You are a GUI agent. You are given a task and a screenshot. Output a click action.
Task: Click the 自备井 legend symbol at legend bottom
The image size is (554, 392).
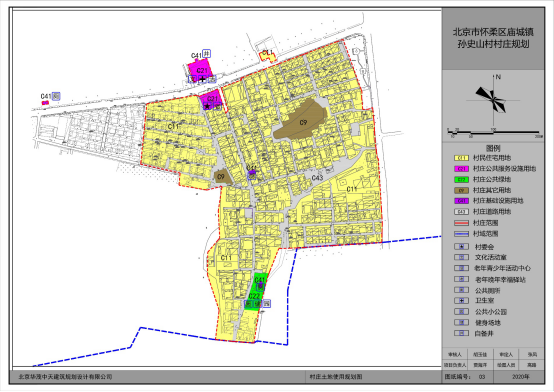pos(461,333)
